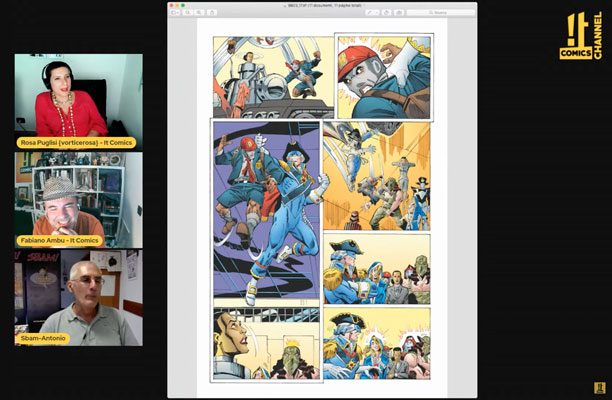Click the top-left panel with the machine scene
The height and width of the screenshot is (400, 612).
[273, 77]
